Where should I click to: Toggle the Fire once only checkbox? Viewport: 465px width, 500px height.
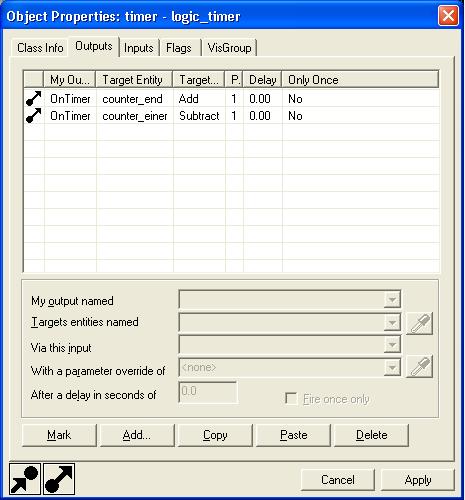[x=291, y=399]
